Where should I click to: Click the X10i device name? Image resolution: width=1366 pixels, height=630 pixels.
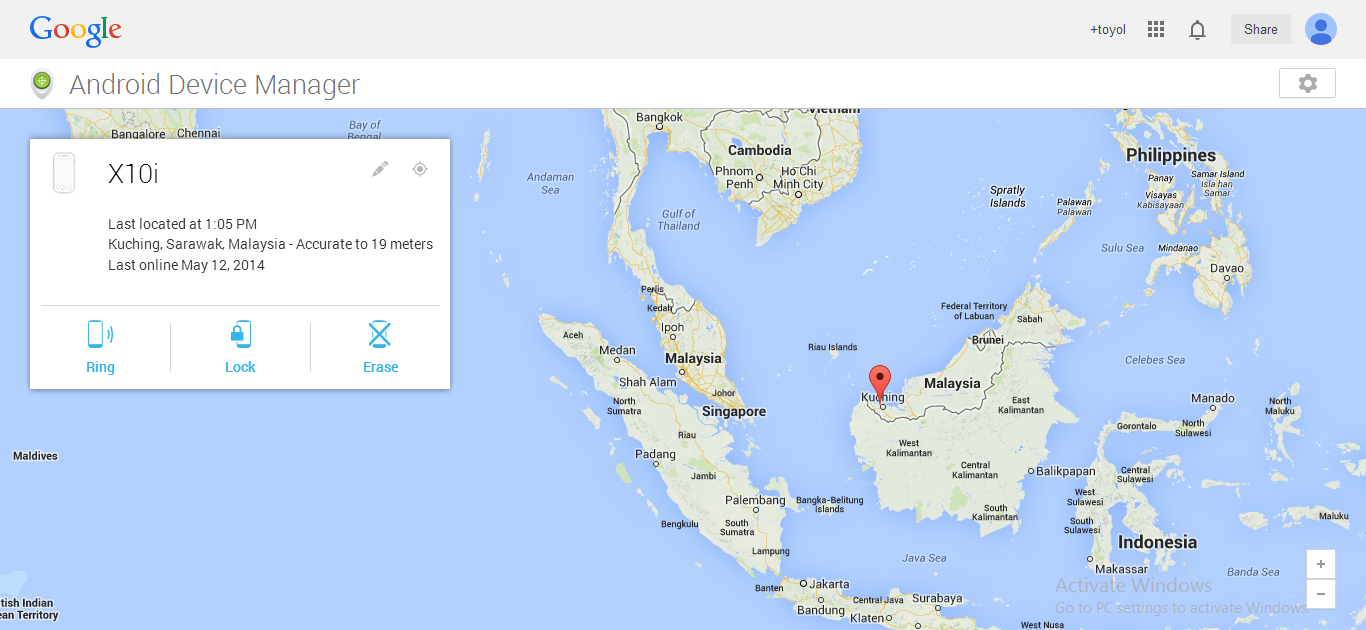[133, 174]
